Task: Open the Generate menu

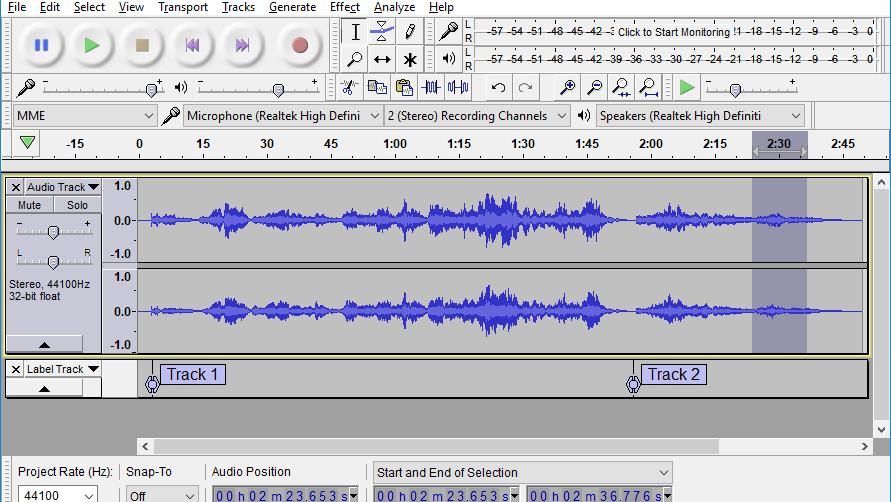Action: click(292, 7)
